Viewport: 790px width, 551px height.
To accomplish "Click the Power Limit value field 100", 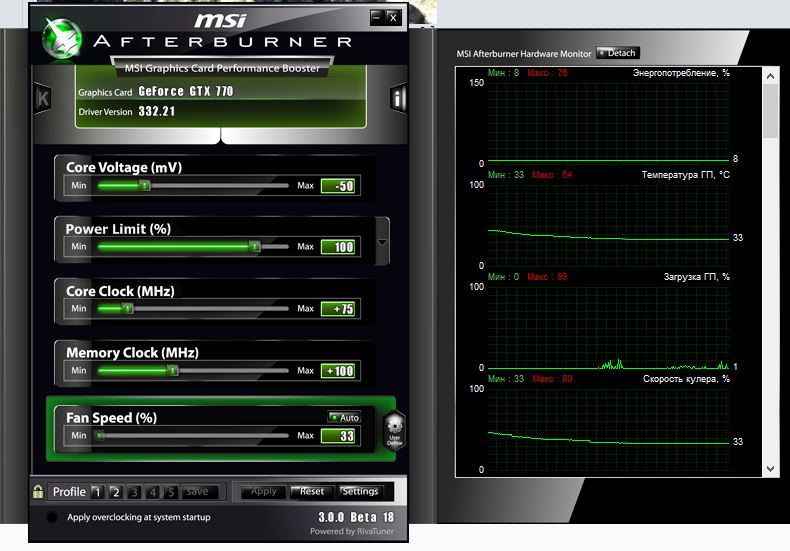I will pyautogui.click(x=338, y=247).
